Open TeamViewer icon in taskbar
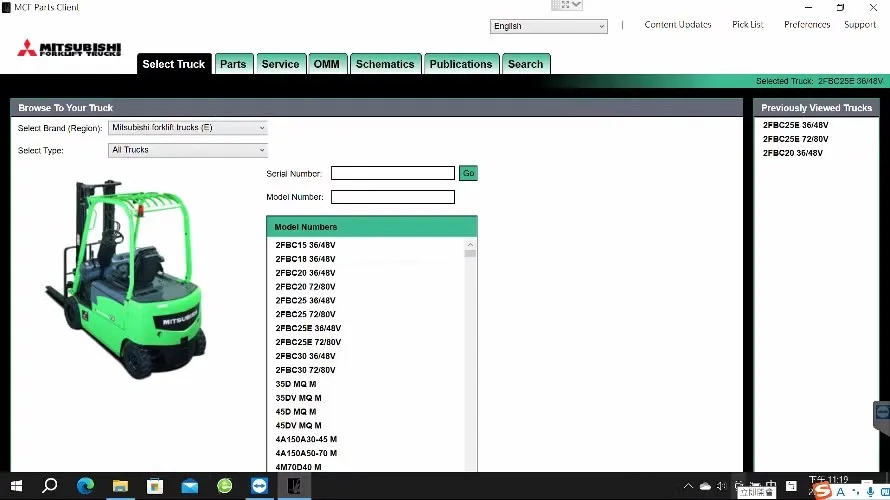This screenshot has height=500, width=890. [x=259, y=486]
